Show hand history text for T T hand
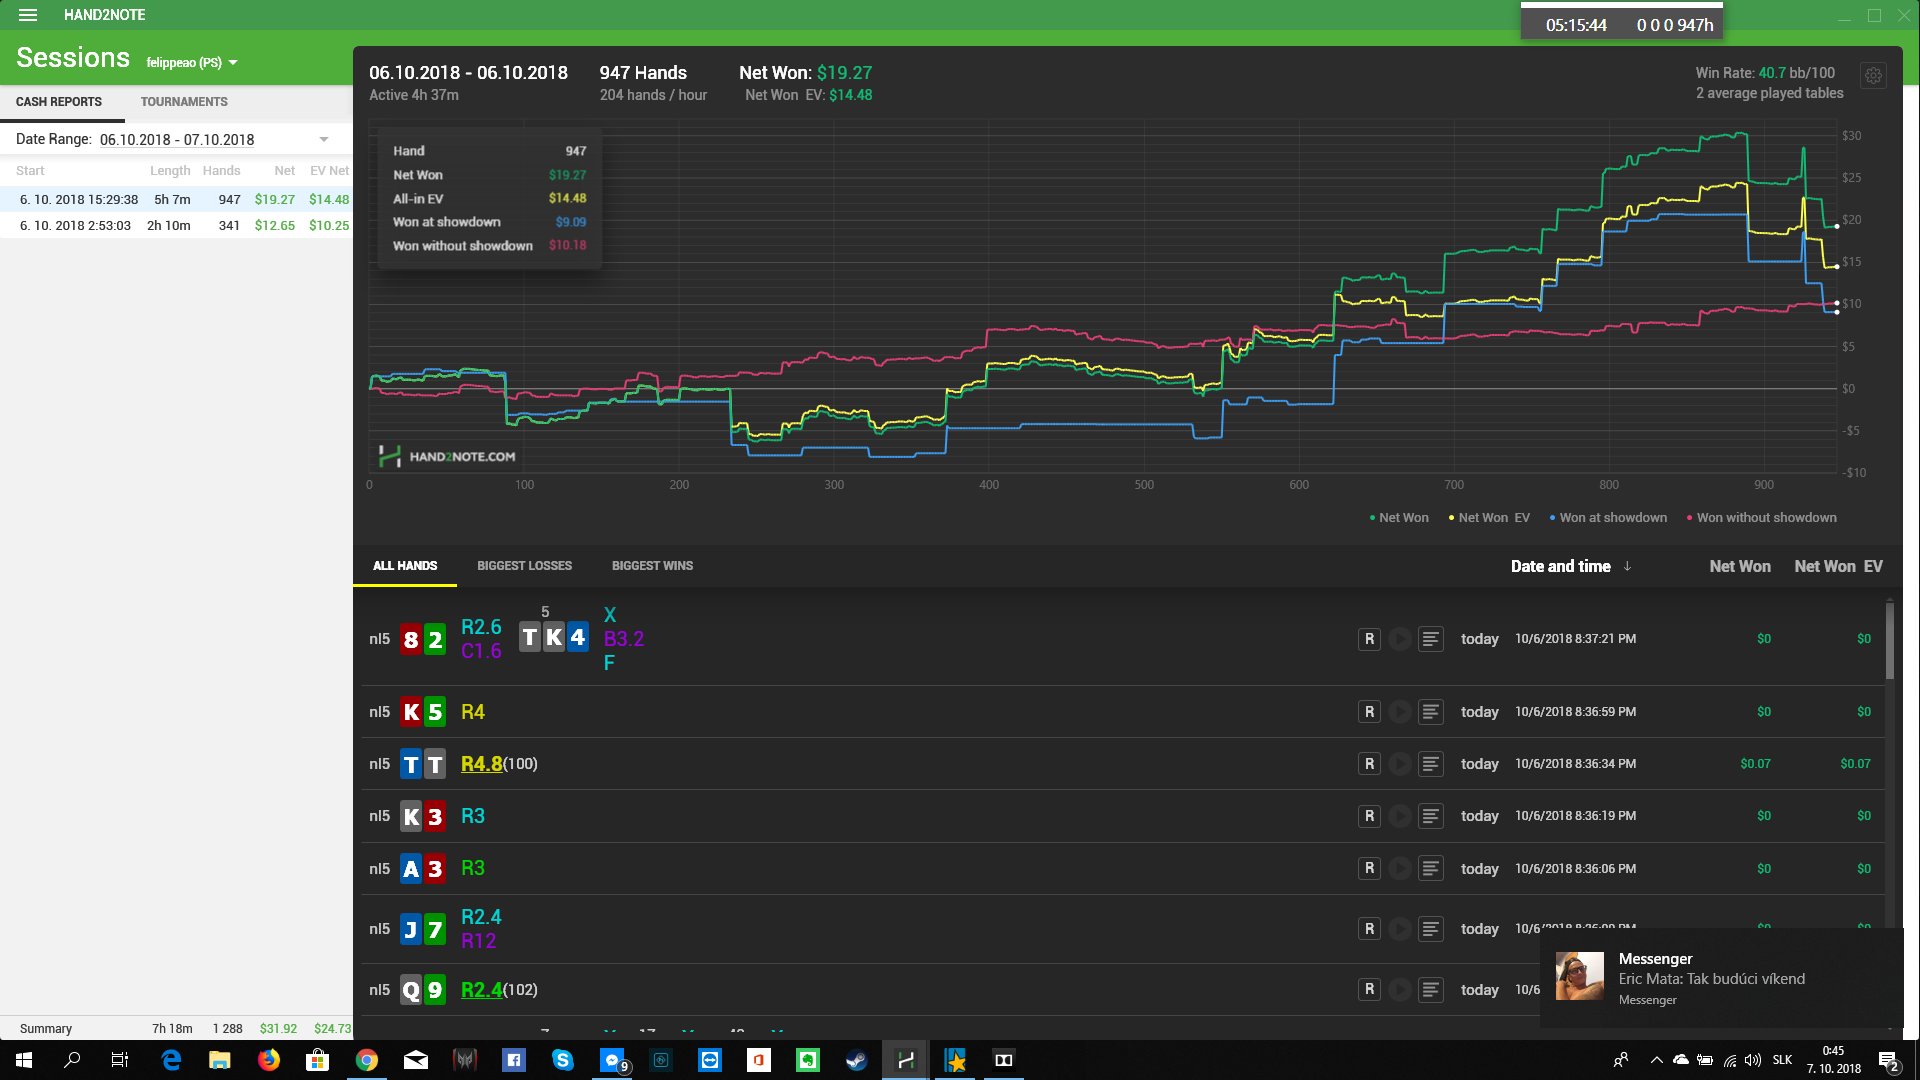 click(1431, 764)
